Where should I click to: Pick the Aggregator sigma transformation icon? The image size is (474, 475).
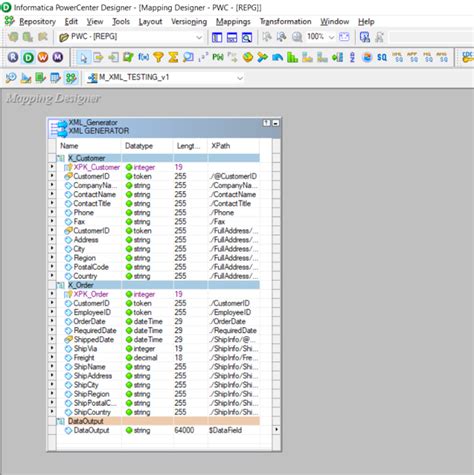pos(173,57)
